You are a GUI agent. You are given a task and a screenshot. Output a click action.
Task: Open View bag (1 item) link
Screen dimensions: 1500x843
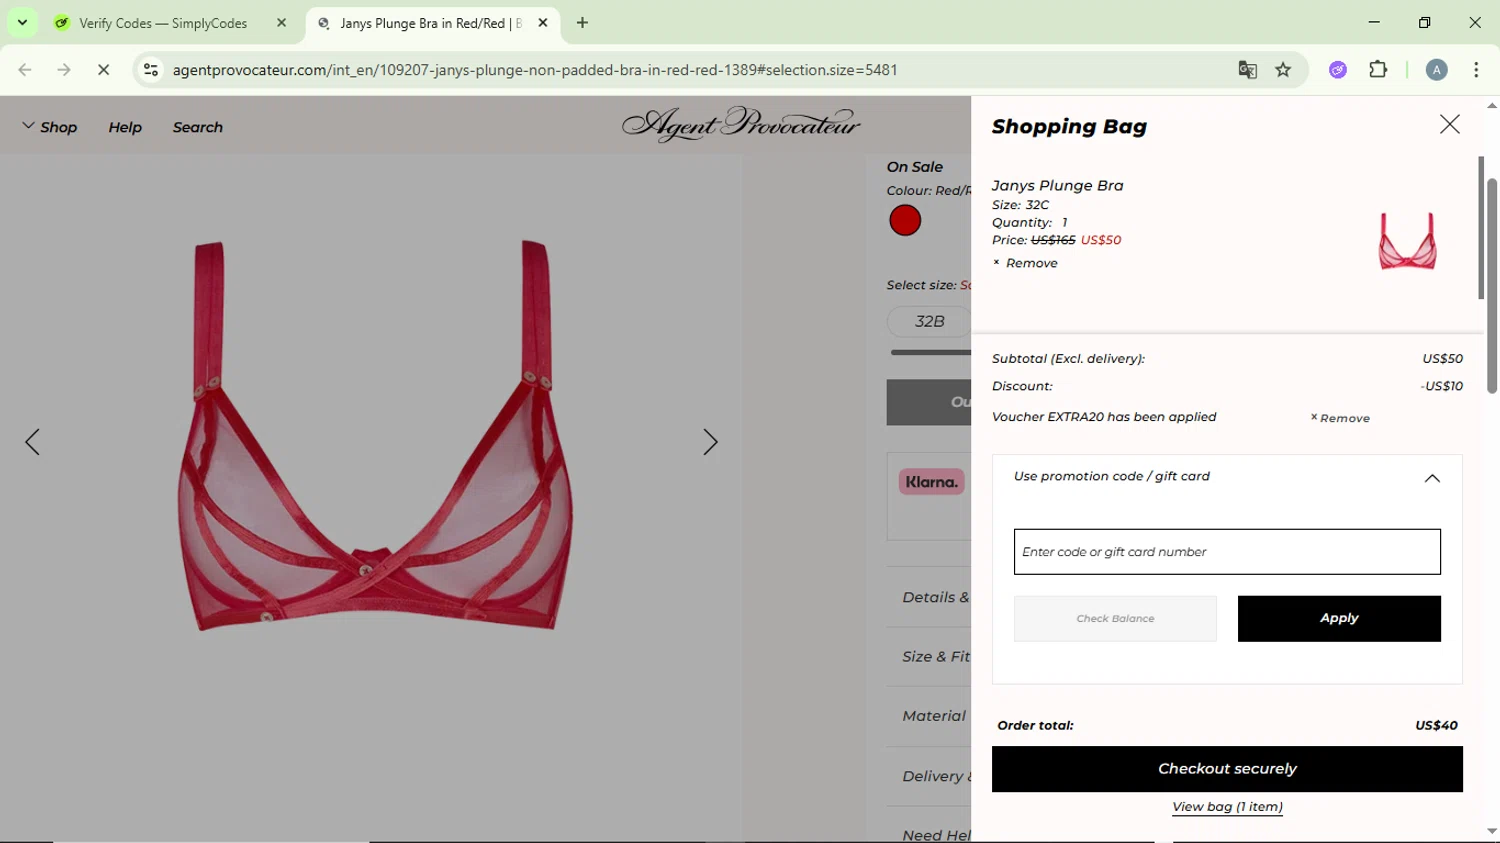pos(1227,807)
